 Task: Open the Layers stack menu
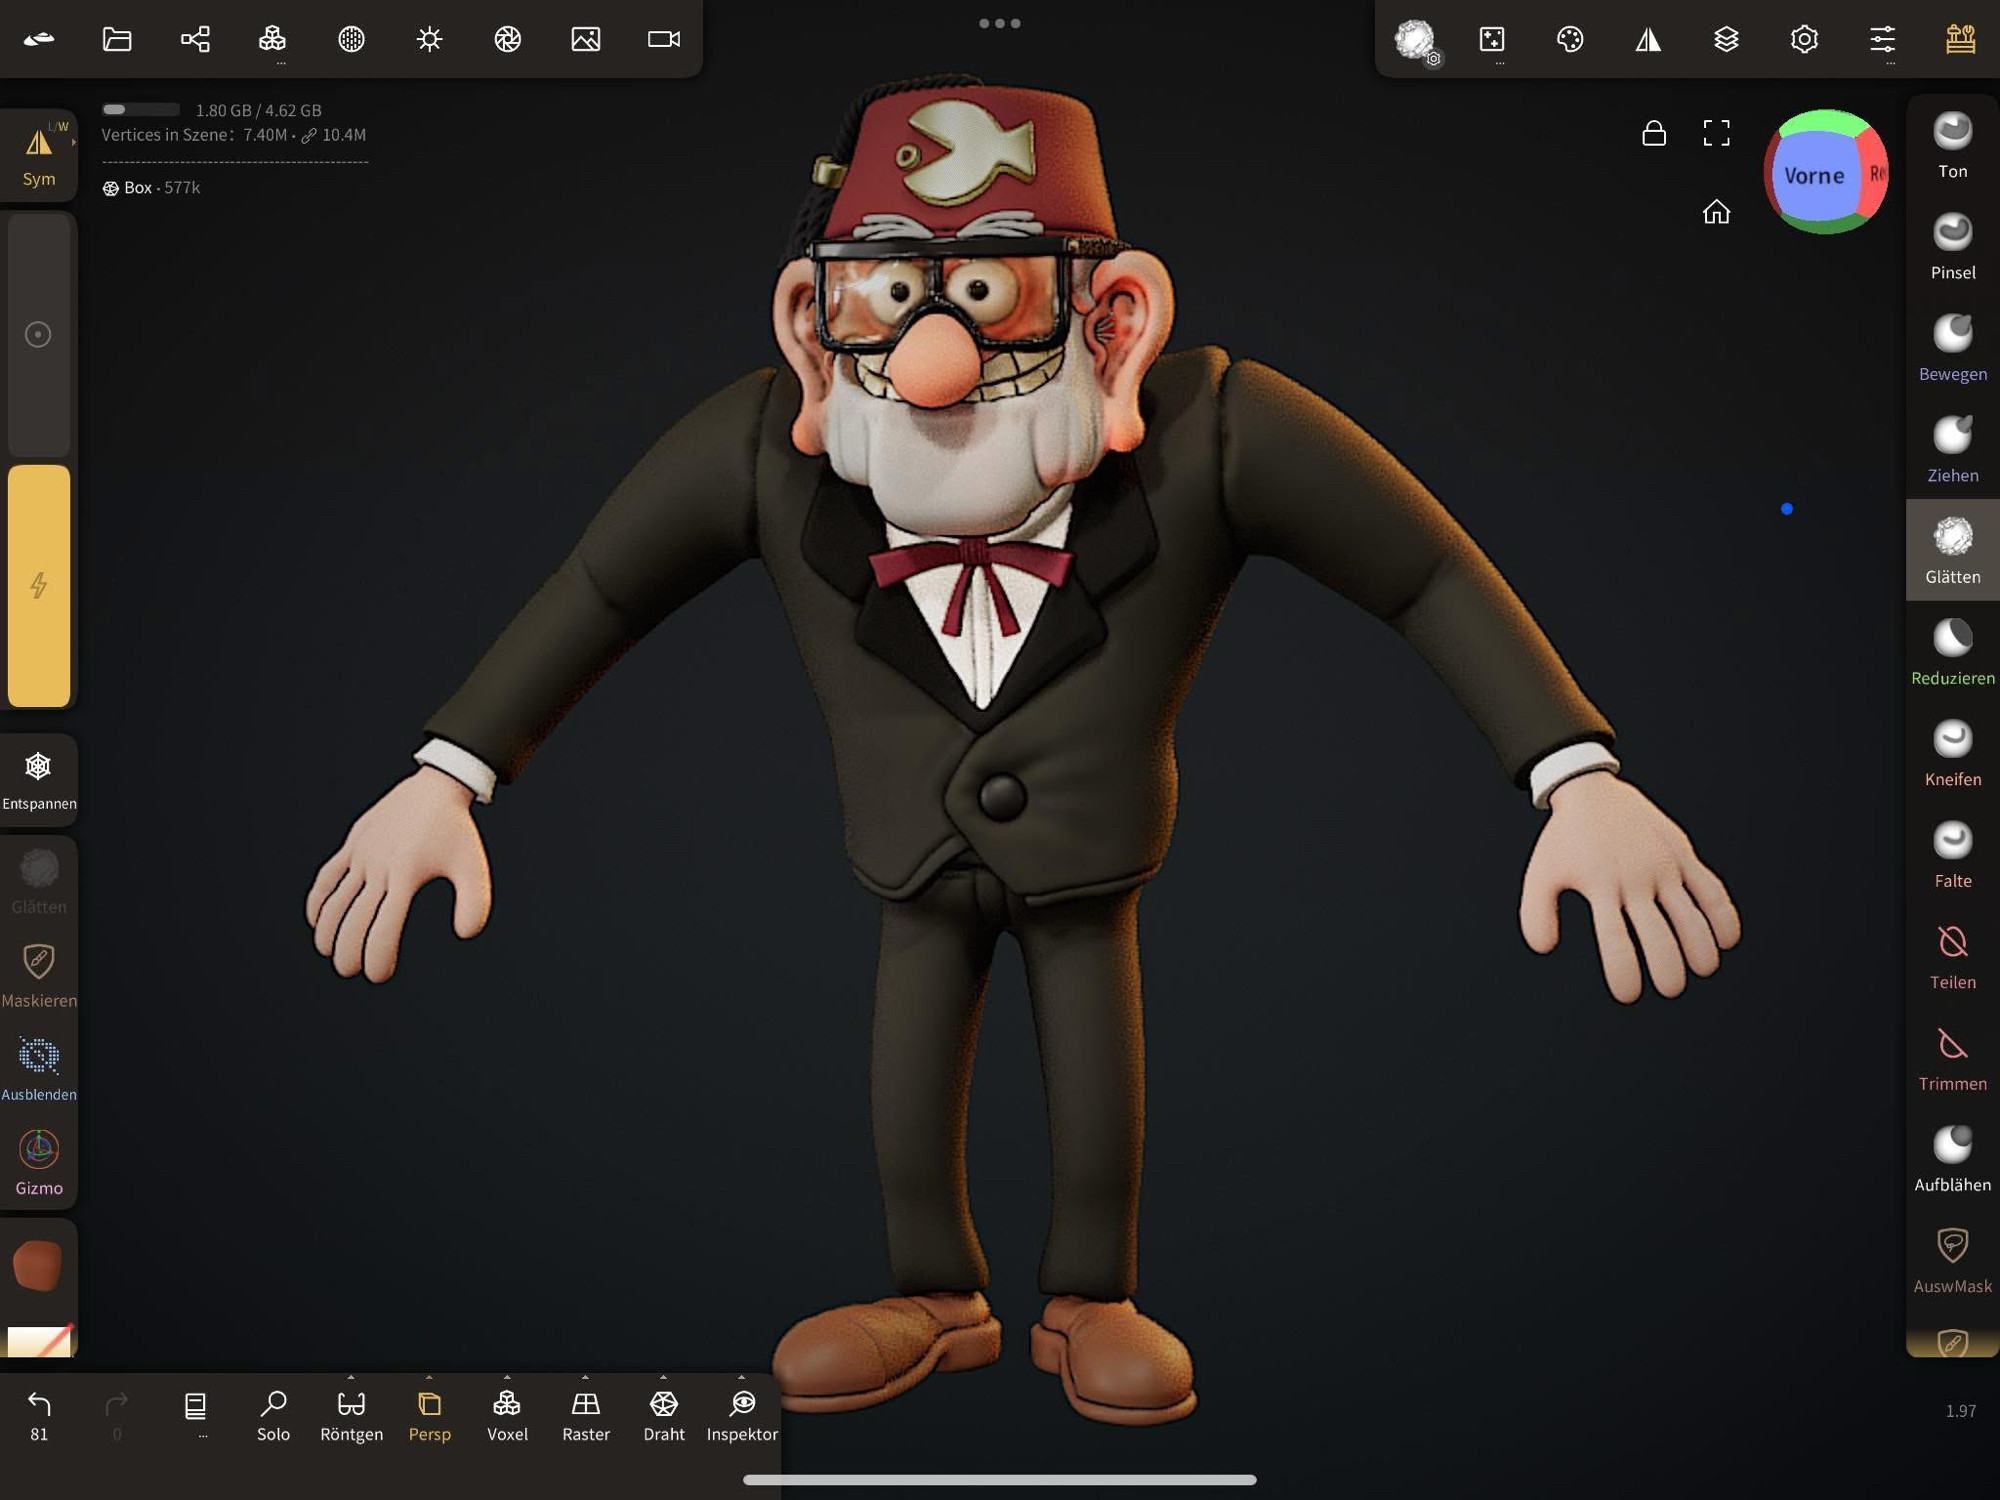point(1726,39)
